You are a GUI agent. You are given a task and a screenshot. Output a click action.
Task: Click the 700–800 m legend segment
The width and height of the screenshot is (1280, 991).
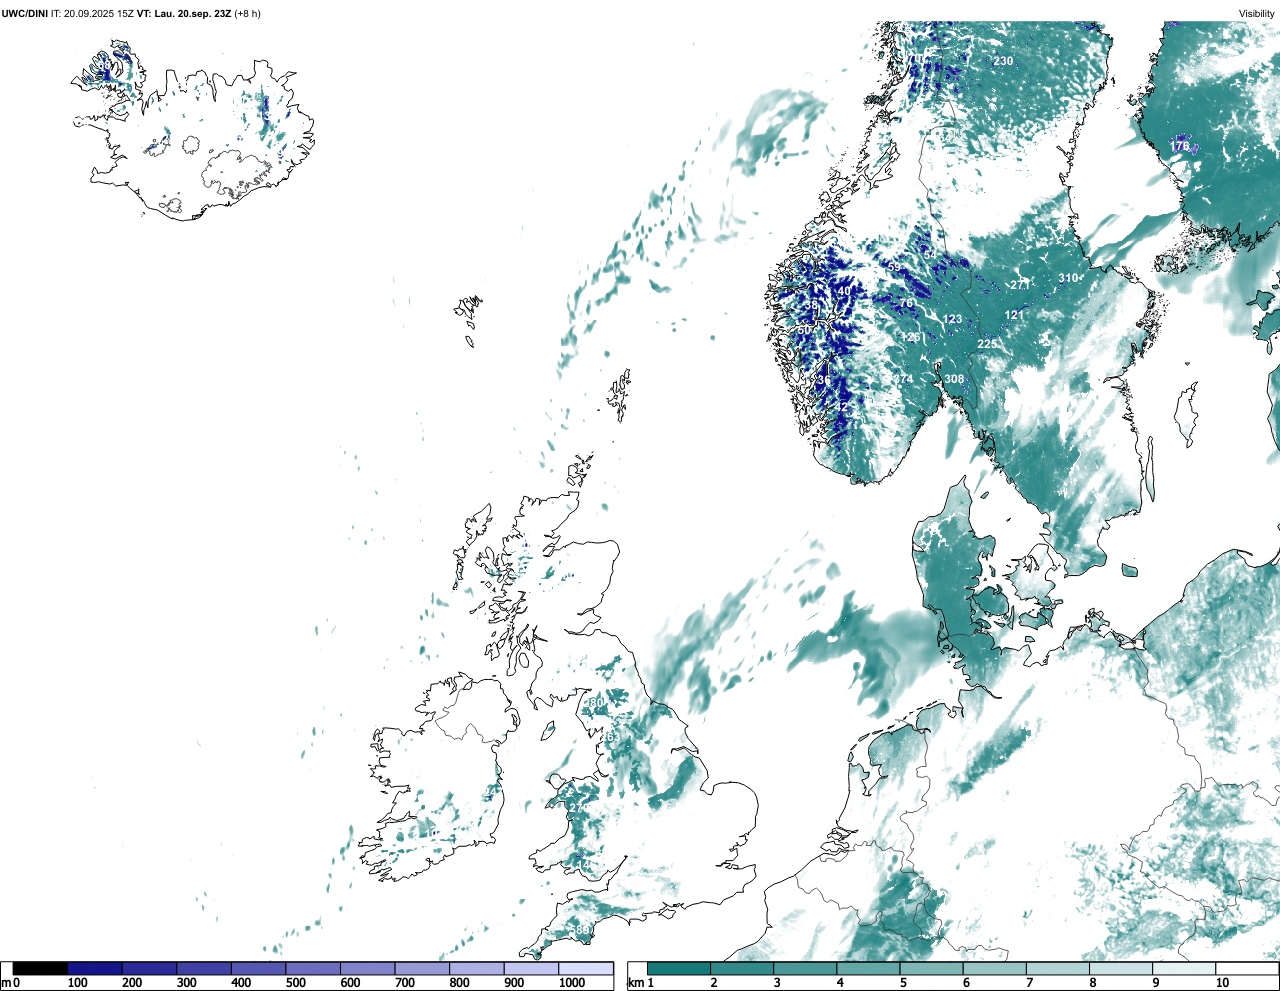(422, 968)
